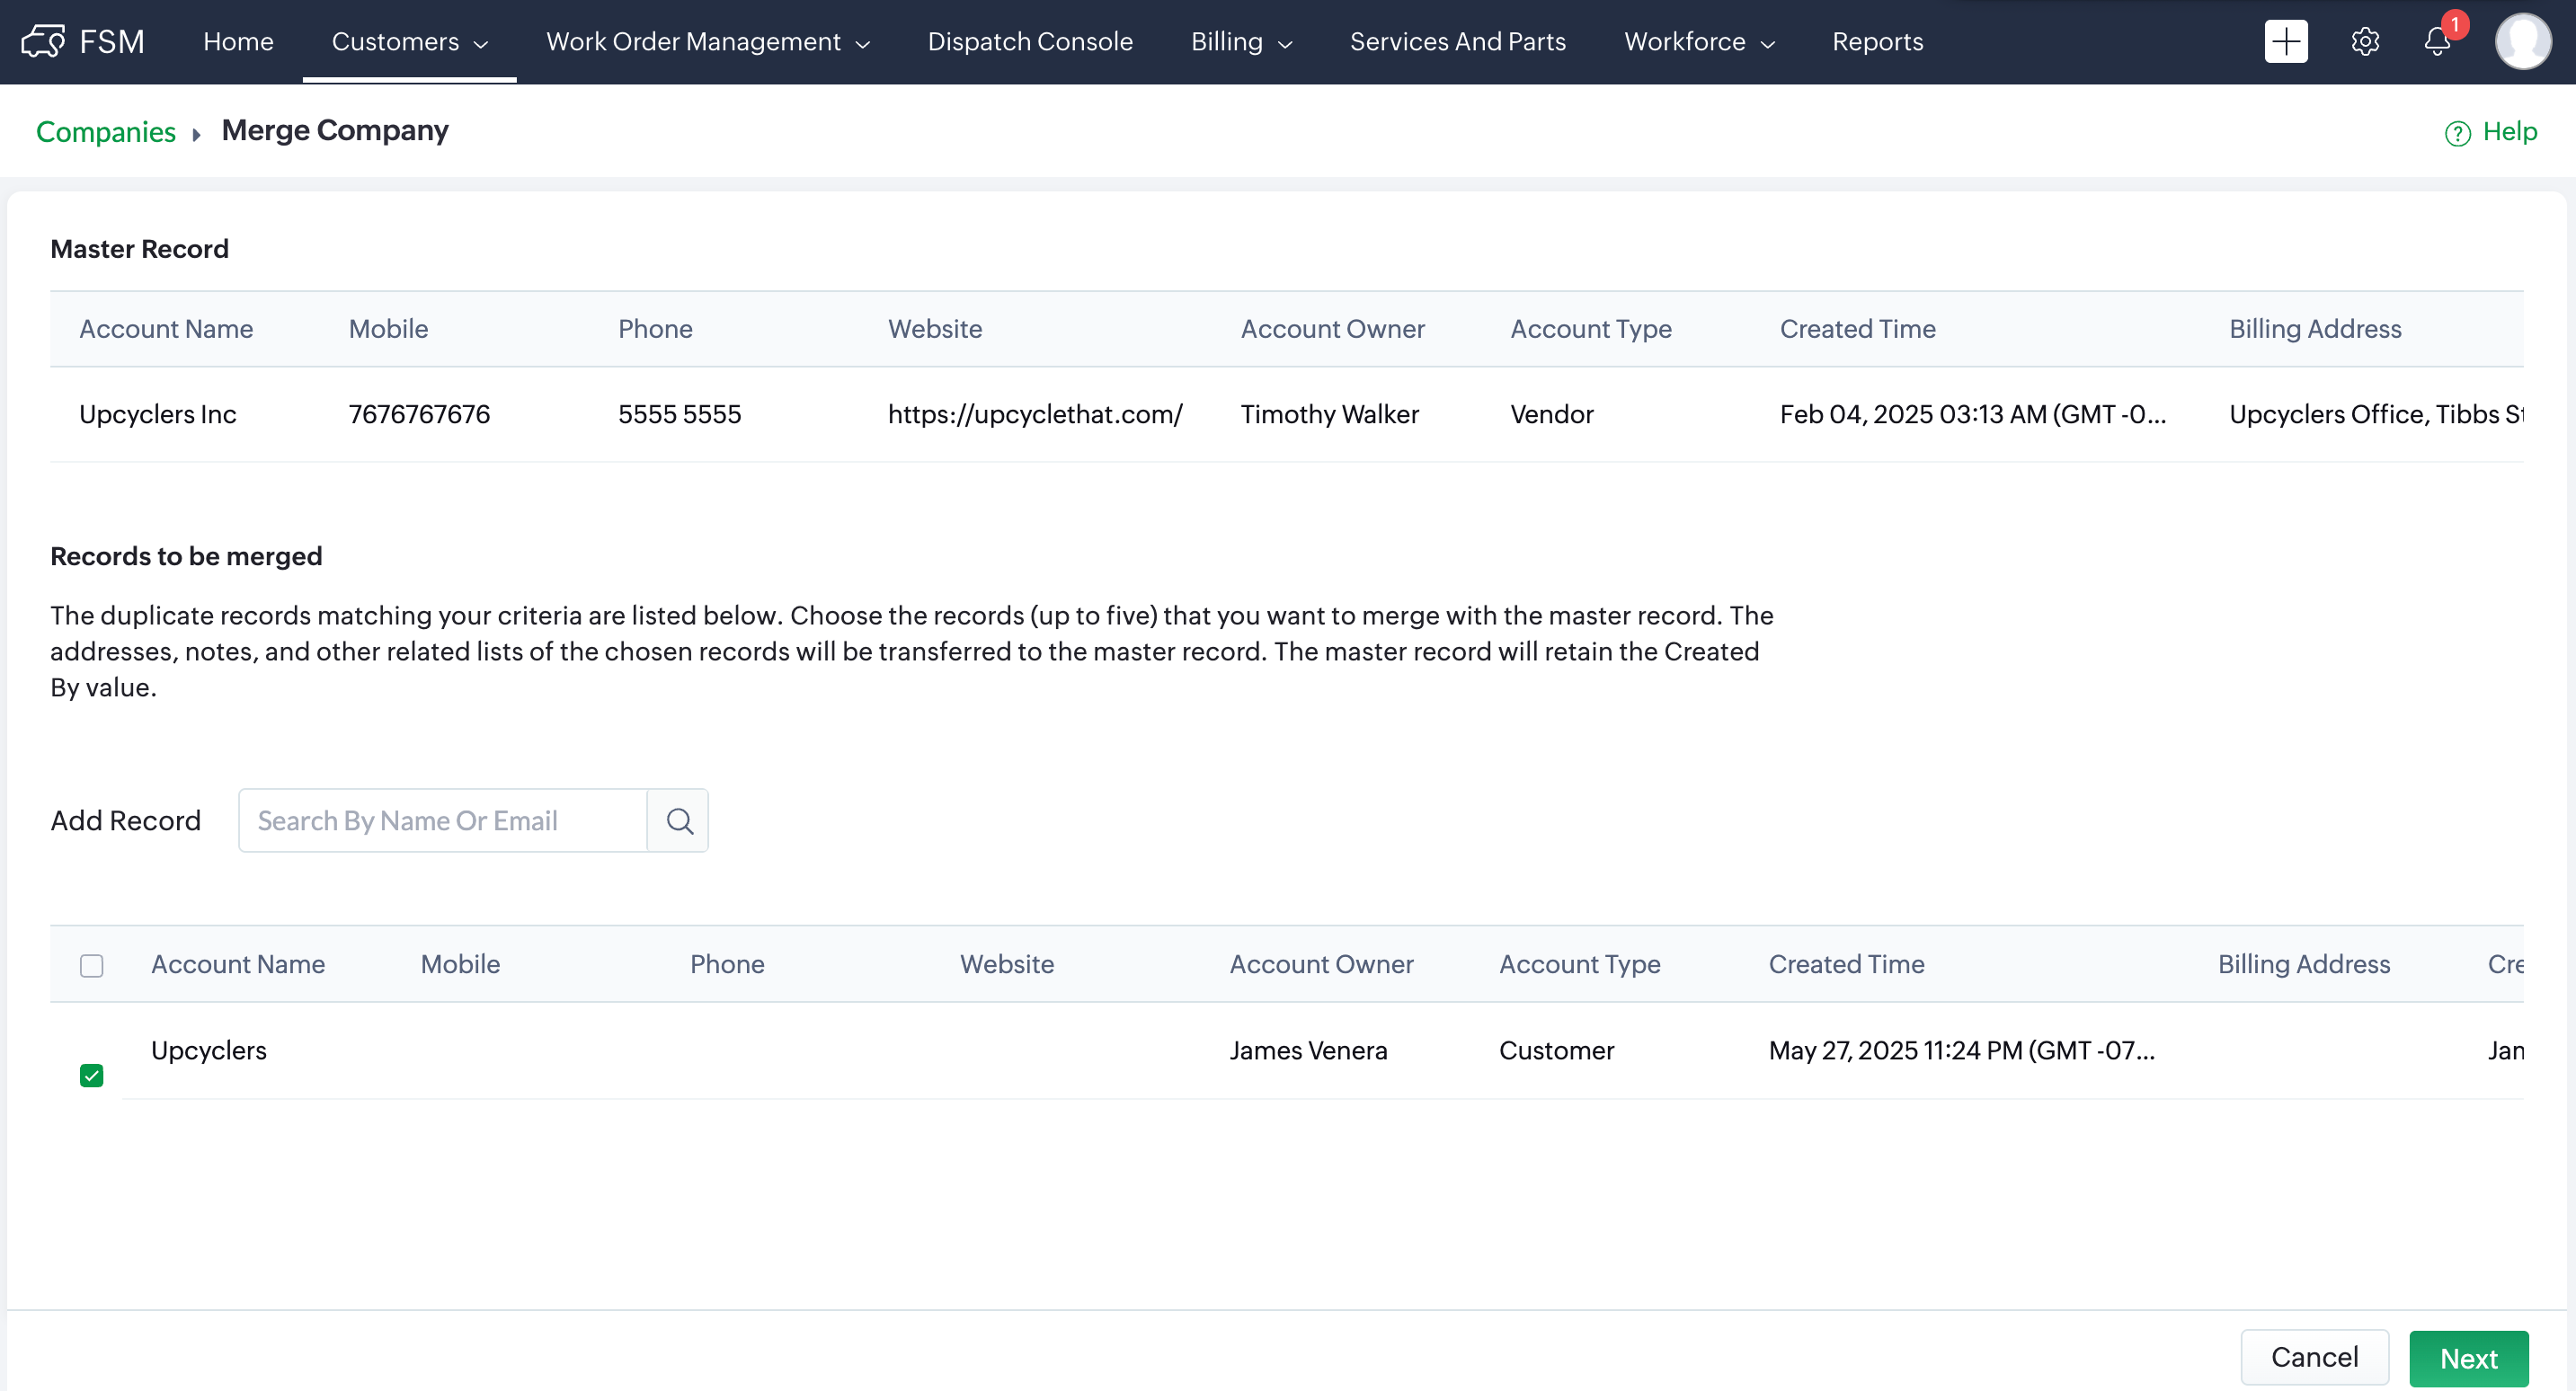Image resolution: width=2576 pixels, height=1391 pixels.
Task: Go to the Home tab
Action: [238, 41]
